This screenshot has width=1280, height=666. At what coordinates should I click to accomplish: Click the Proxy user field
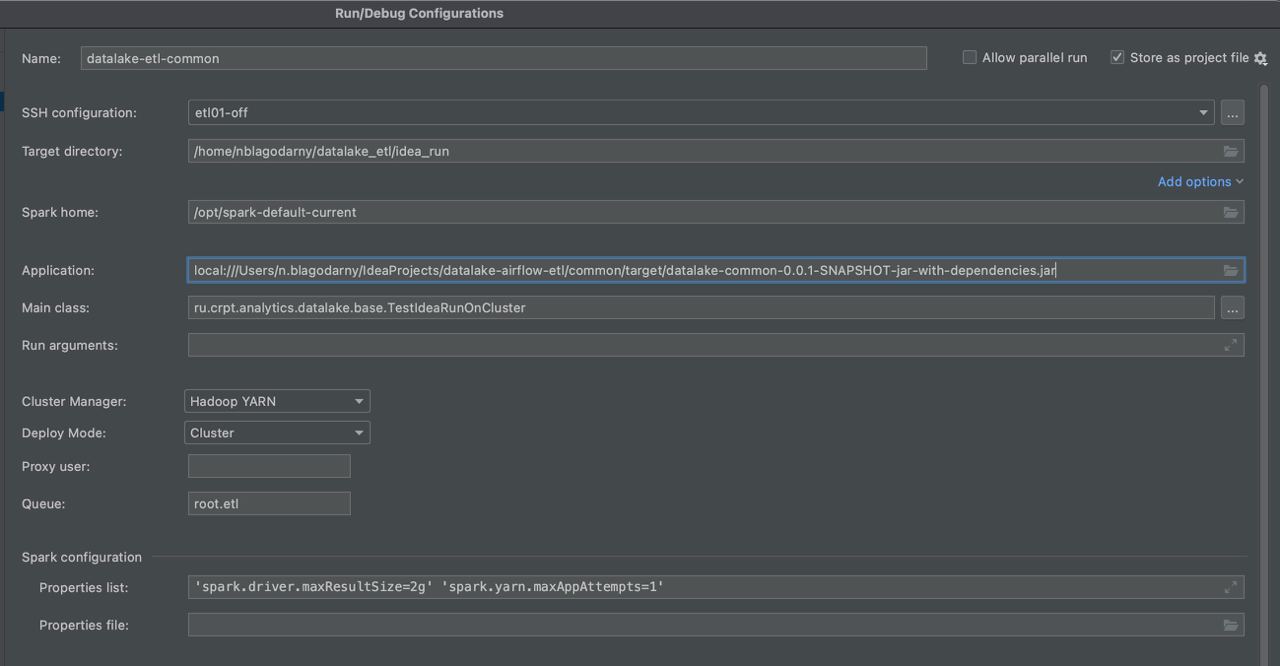point(269,466)
